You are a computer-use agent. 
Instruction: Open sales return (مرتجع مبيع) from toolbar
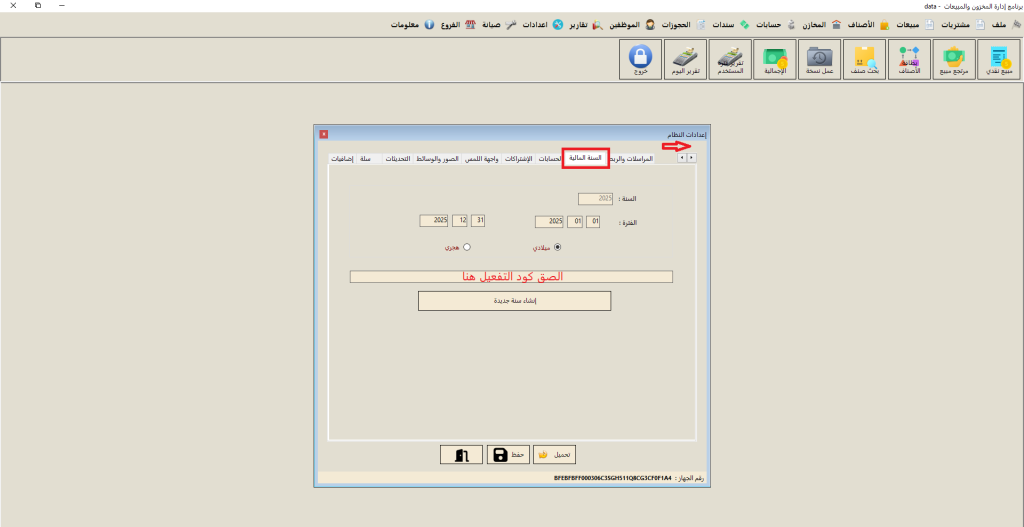951,61
